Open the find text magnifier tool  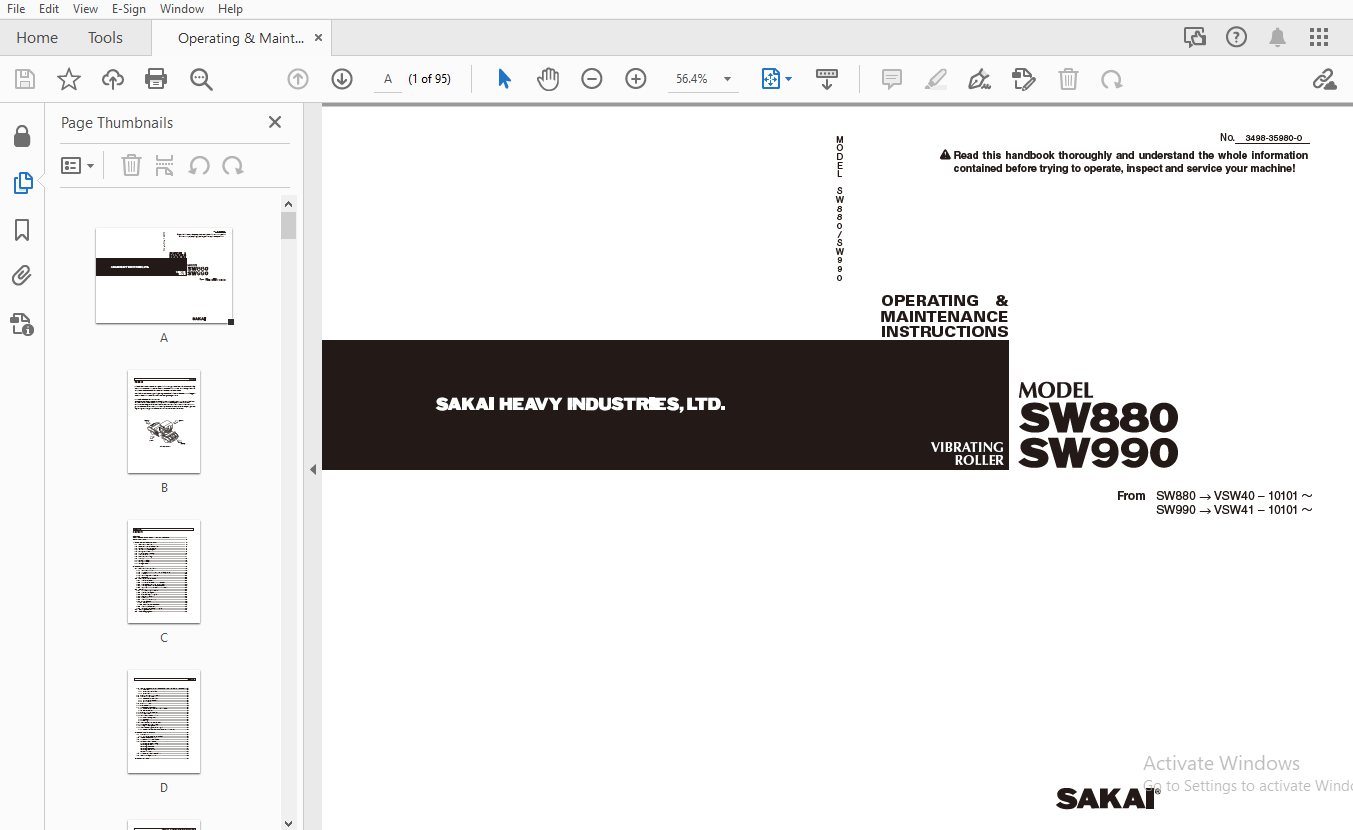click(201, 79)
